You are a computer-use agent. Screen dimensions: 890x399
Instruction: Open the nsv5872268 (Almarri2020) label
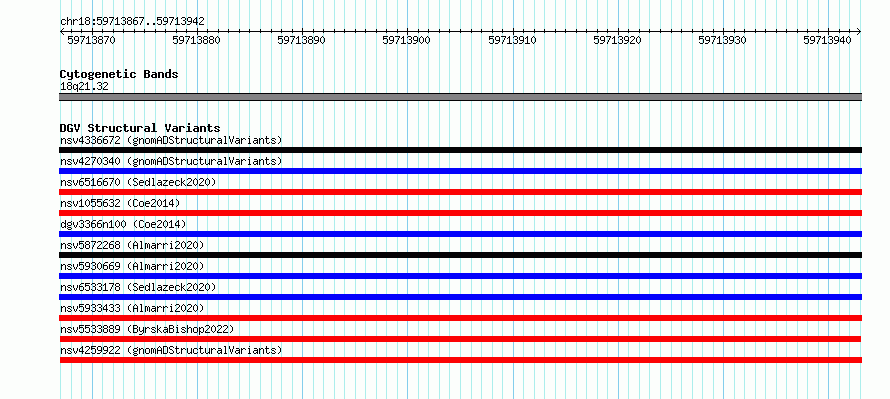[132, 245]
